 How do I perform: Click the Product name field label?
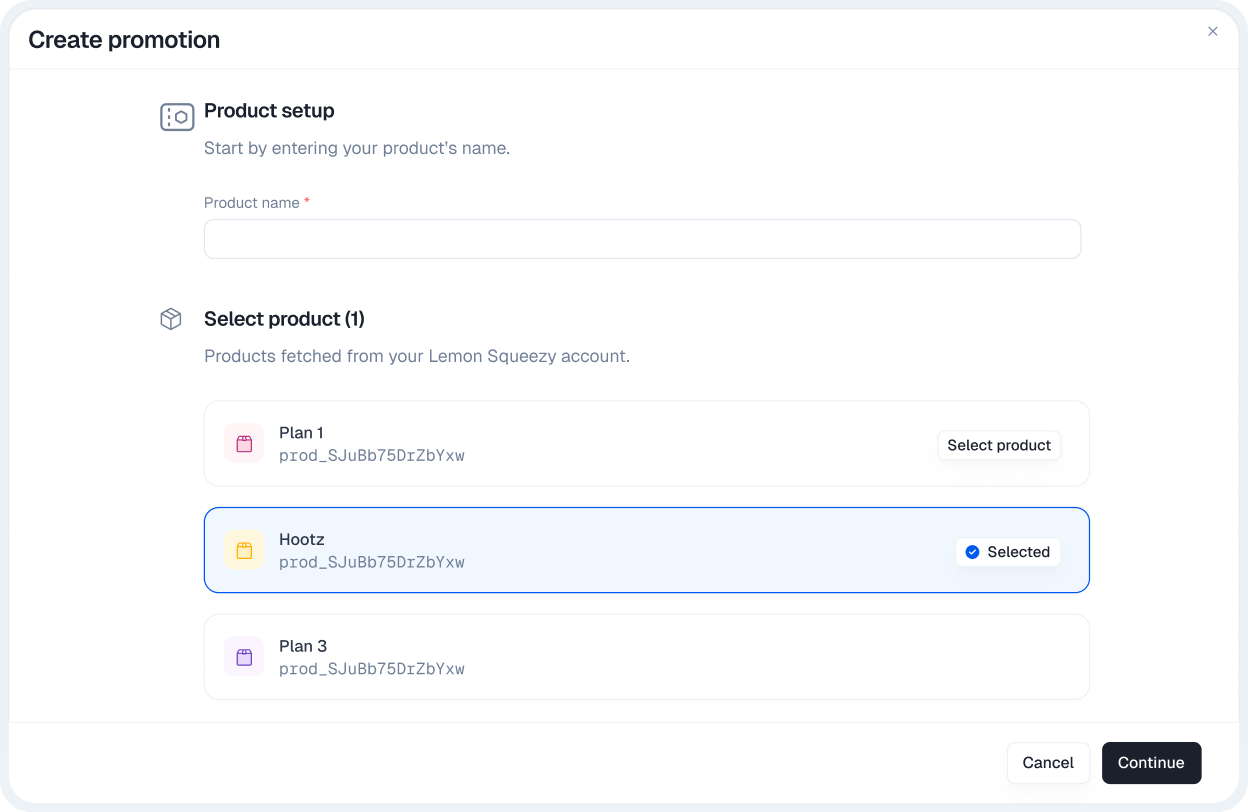(252, 203)
